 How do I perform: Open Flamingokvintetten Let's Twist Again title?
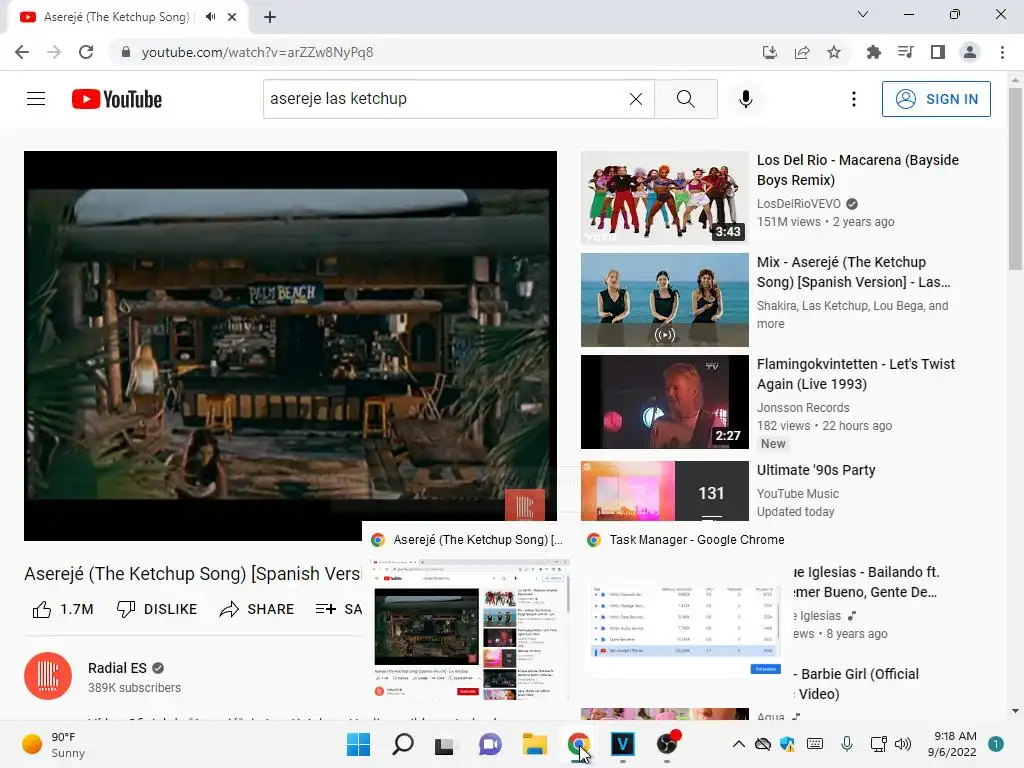(856, 374)
